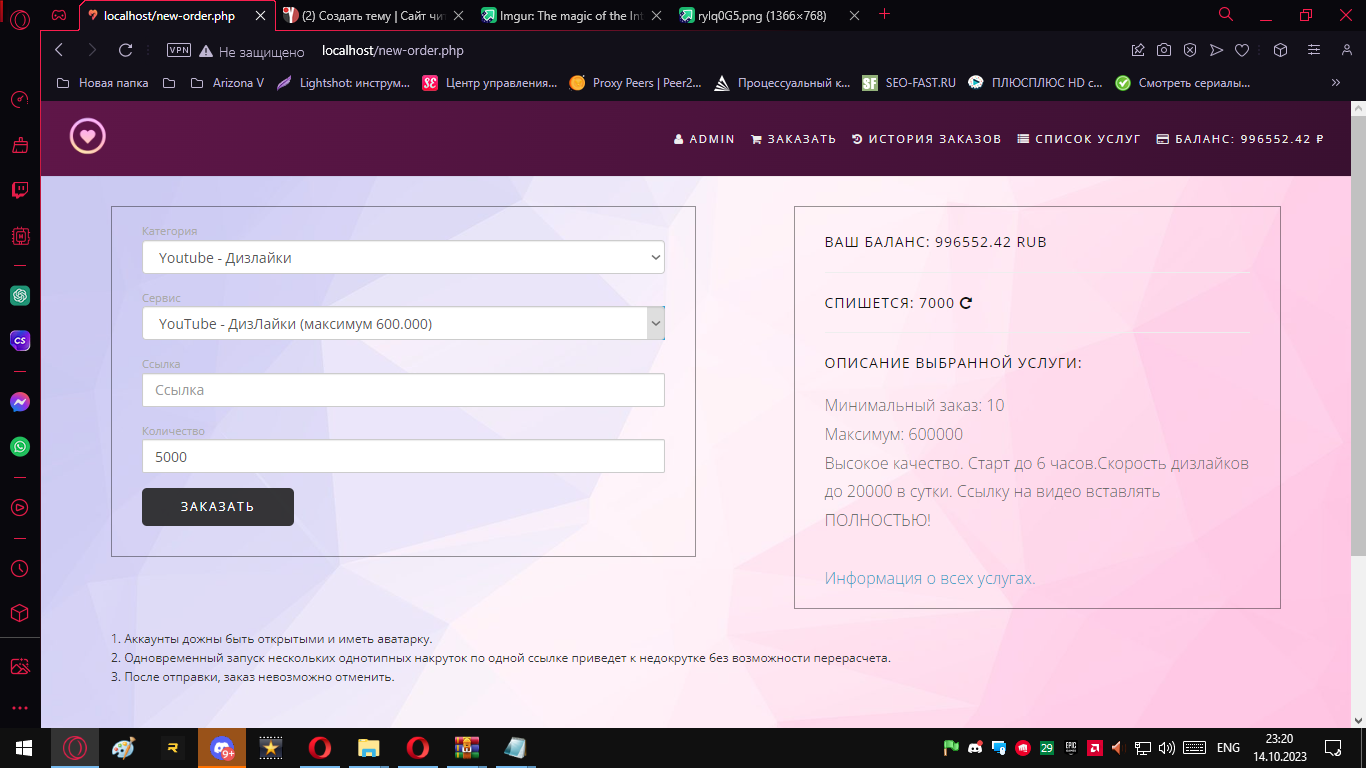The width and height of the screenshot is (1366, 768).
Task: Open the WinRAR icon in the taskbar
Action: click(467, 748)
